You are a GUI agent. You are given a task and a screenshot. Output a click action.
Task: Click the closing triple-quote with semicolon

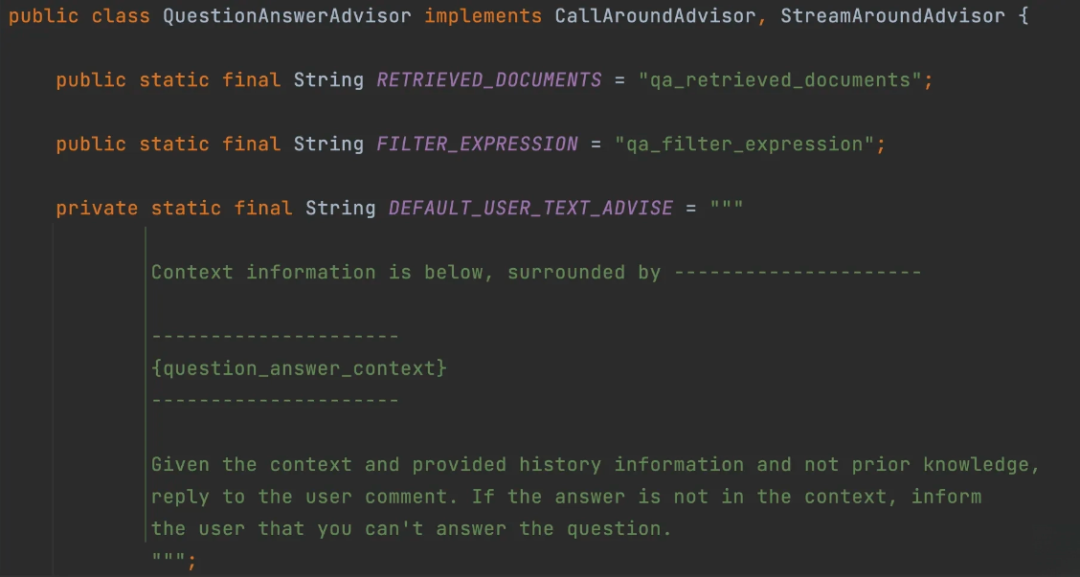click(x=174, y=559)
